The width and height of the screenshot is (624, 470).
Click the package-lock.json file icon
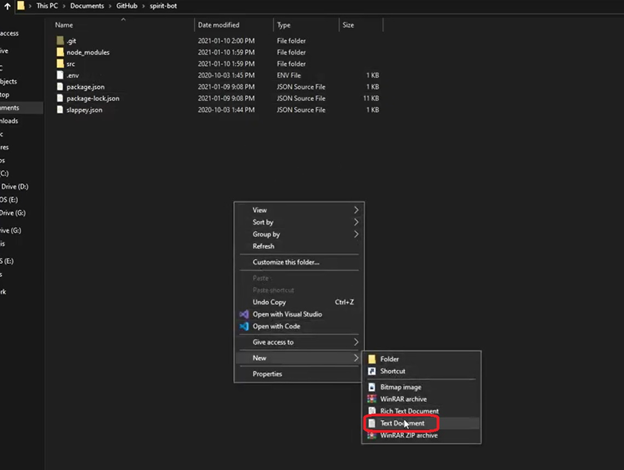point(60,98)
